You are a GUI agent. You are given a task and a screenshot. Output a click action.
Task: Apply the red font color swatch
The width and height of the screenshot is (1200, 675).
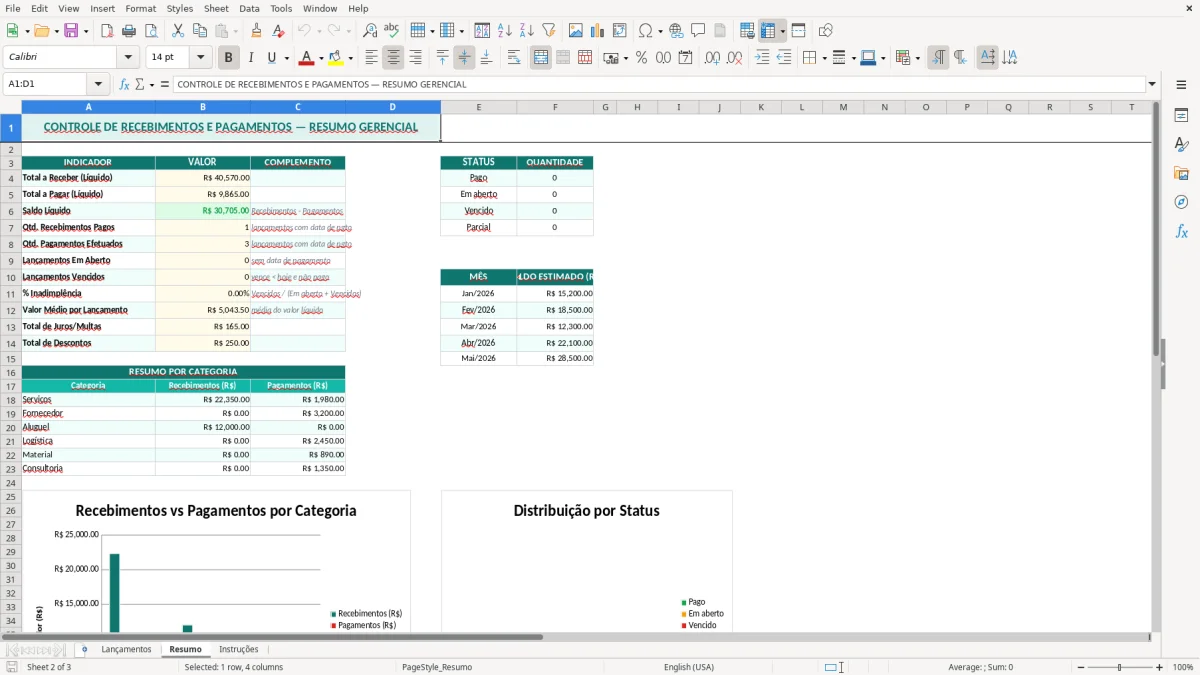point(306,58)
